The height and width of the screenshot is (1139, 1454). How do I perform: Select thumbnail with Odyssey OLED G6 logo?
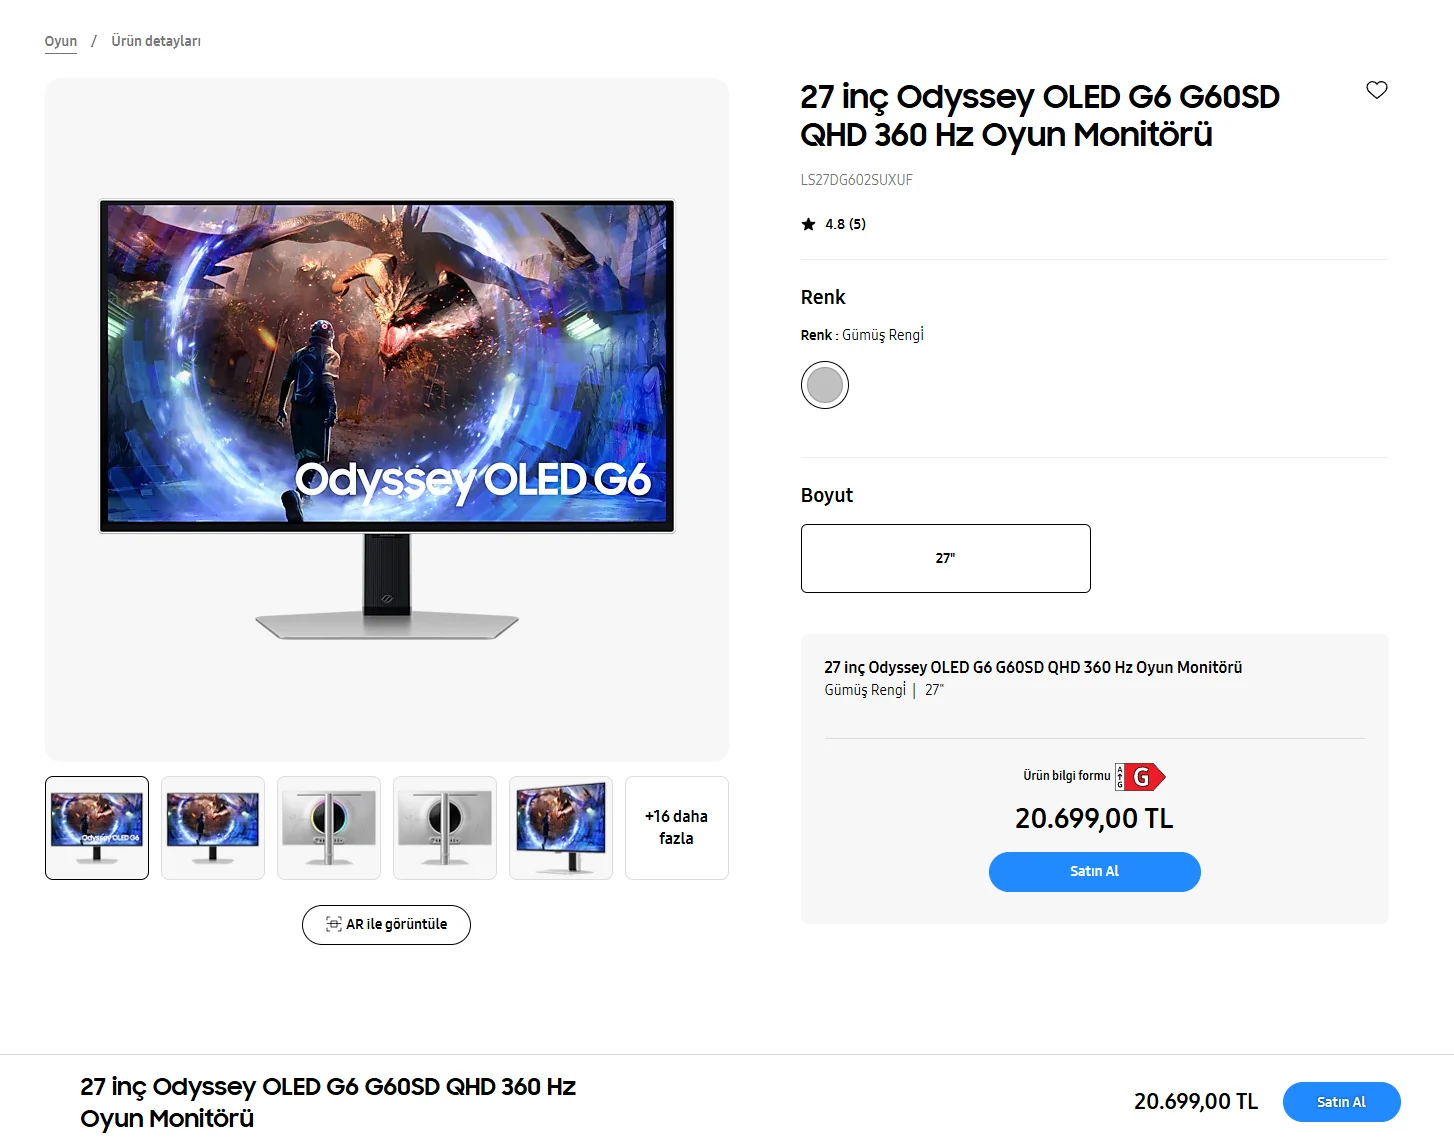[97, 828]
